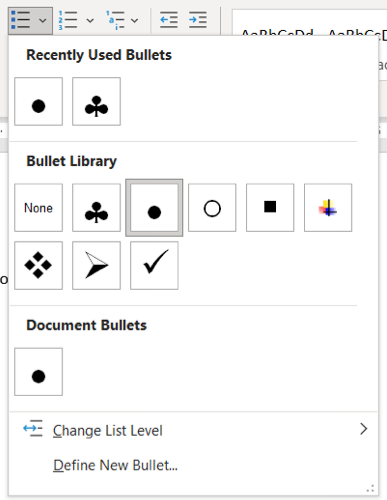The image size is (387, 500).
Task: Choose the checkmark bullet
Action: [x=154, y=265]
